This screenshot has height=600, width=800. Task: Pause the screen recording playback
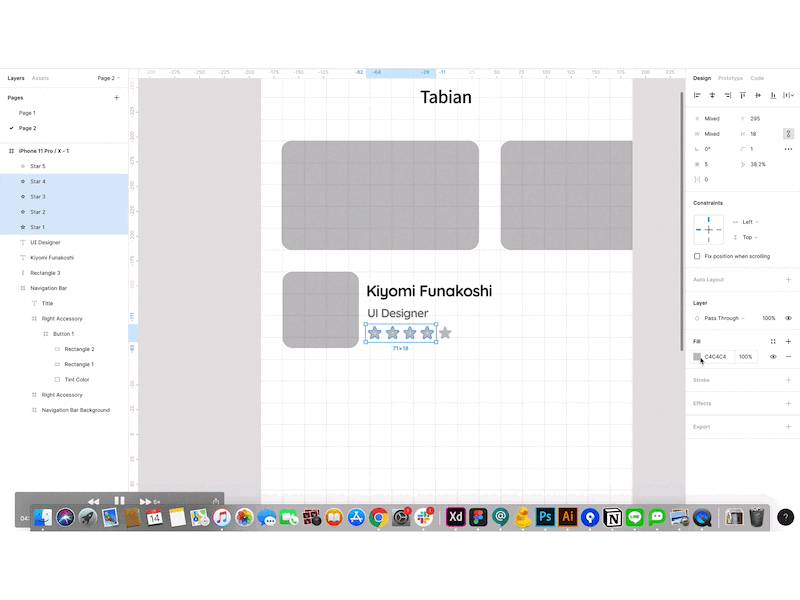[x=119, y=501]
